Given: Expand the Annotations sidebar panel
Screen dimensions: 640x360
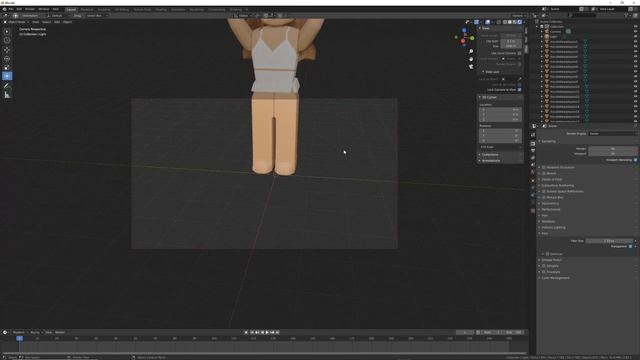Looking at the screenshot, I should 490,160.
